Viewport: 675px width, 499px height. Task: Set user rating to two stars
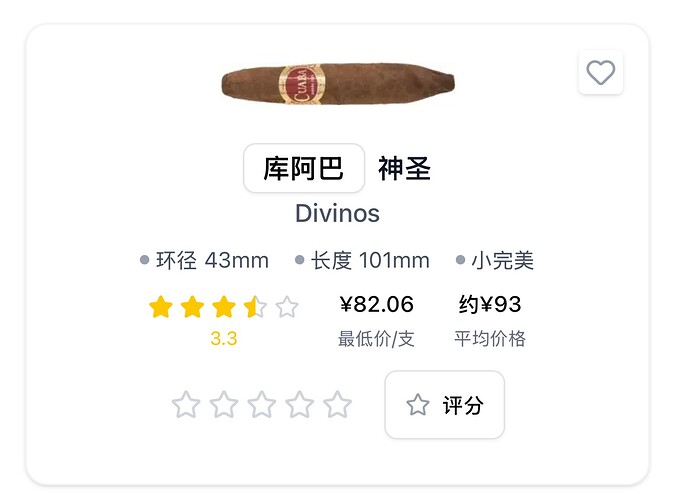point(224,405)
